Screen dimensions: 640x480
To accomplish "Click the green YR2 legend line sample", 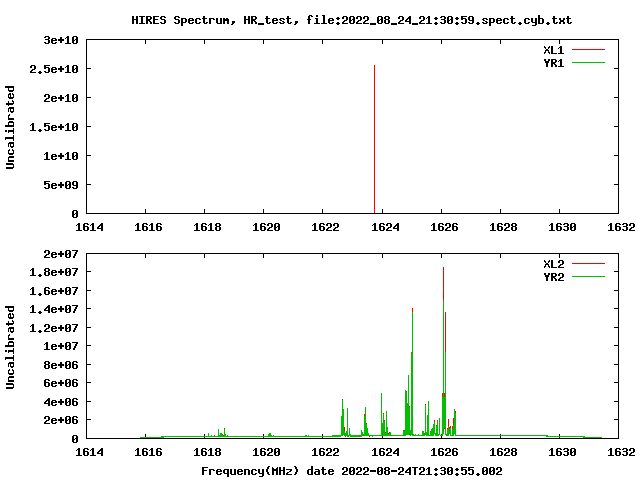I will click(588, 277).
